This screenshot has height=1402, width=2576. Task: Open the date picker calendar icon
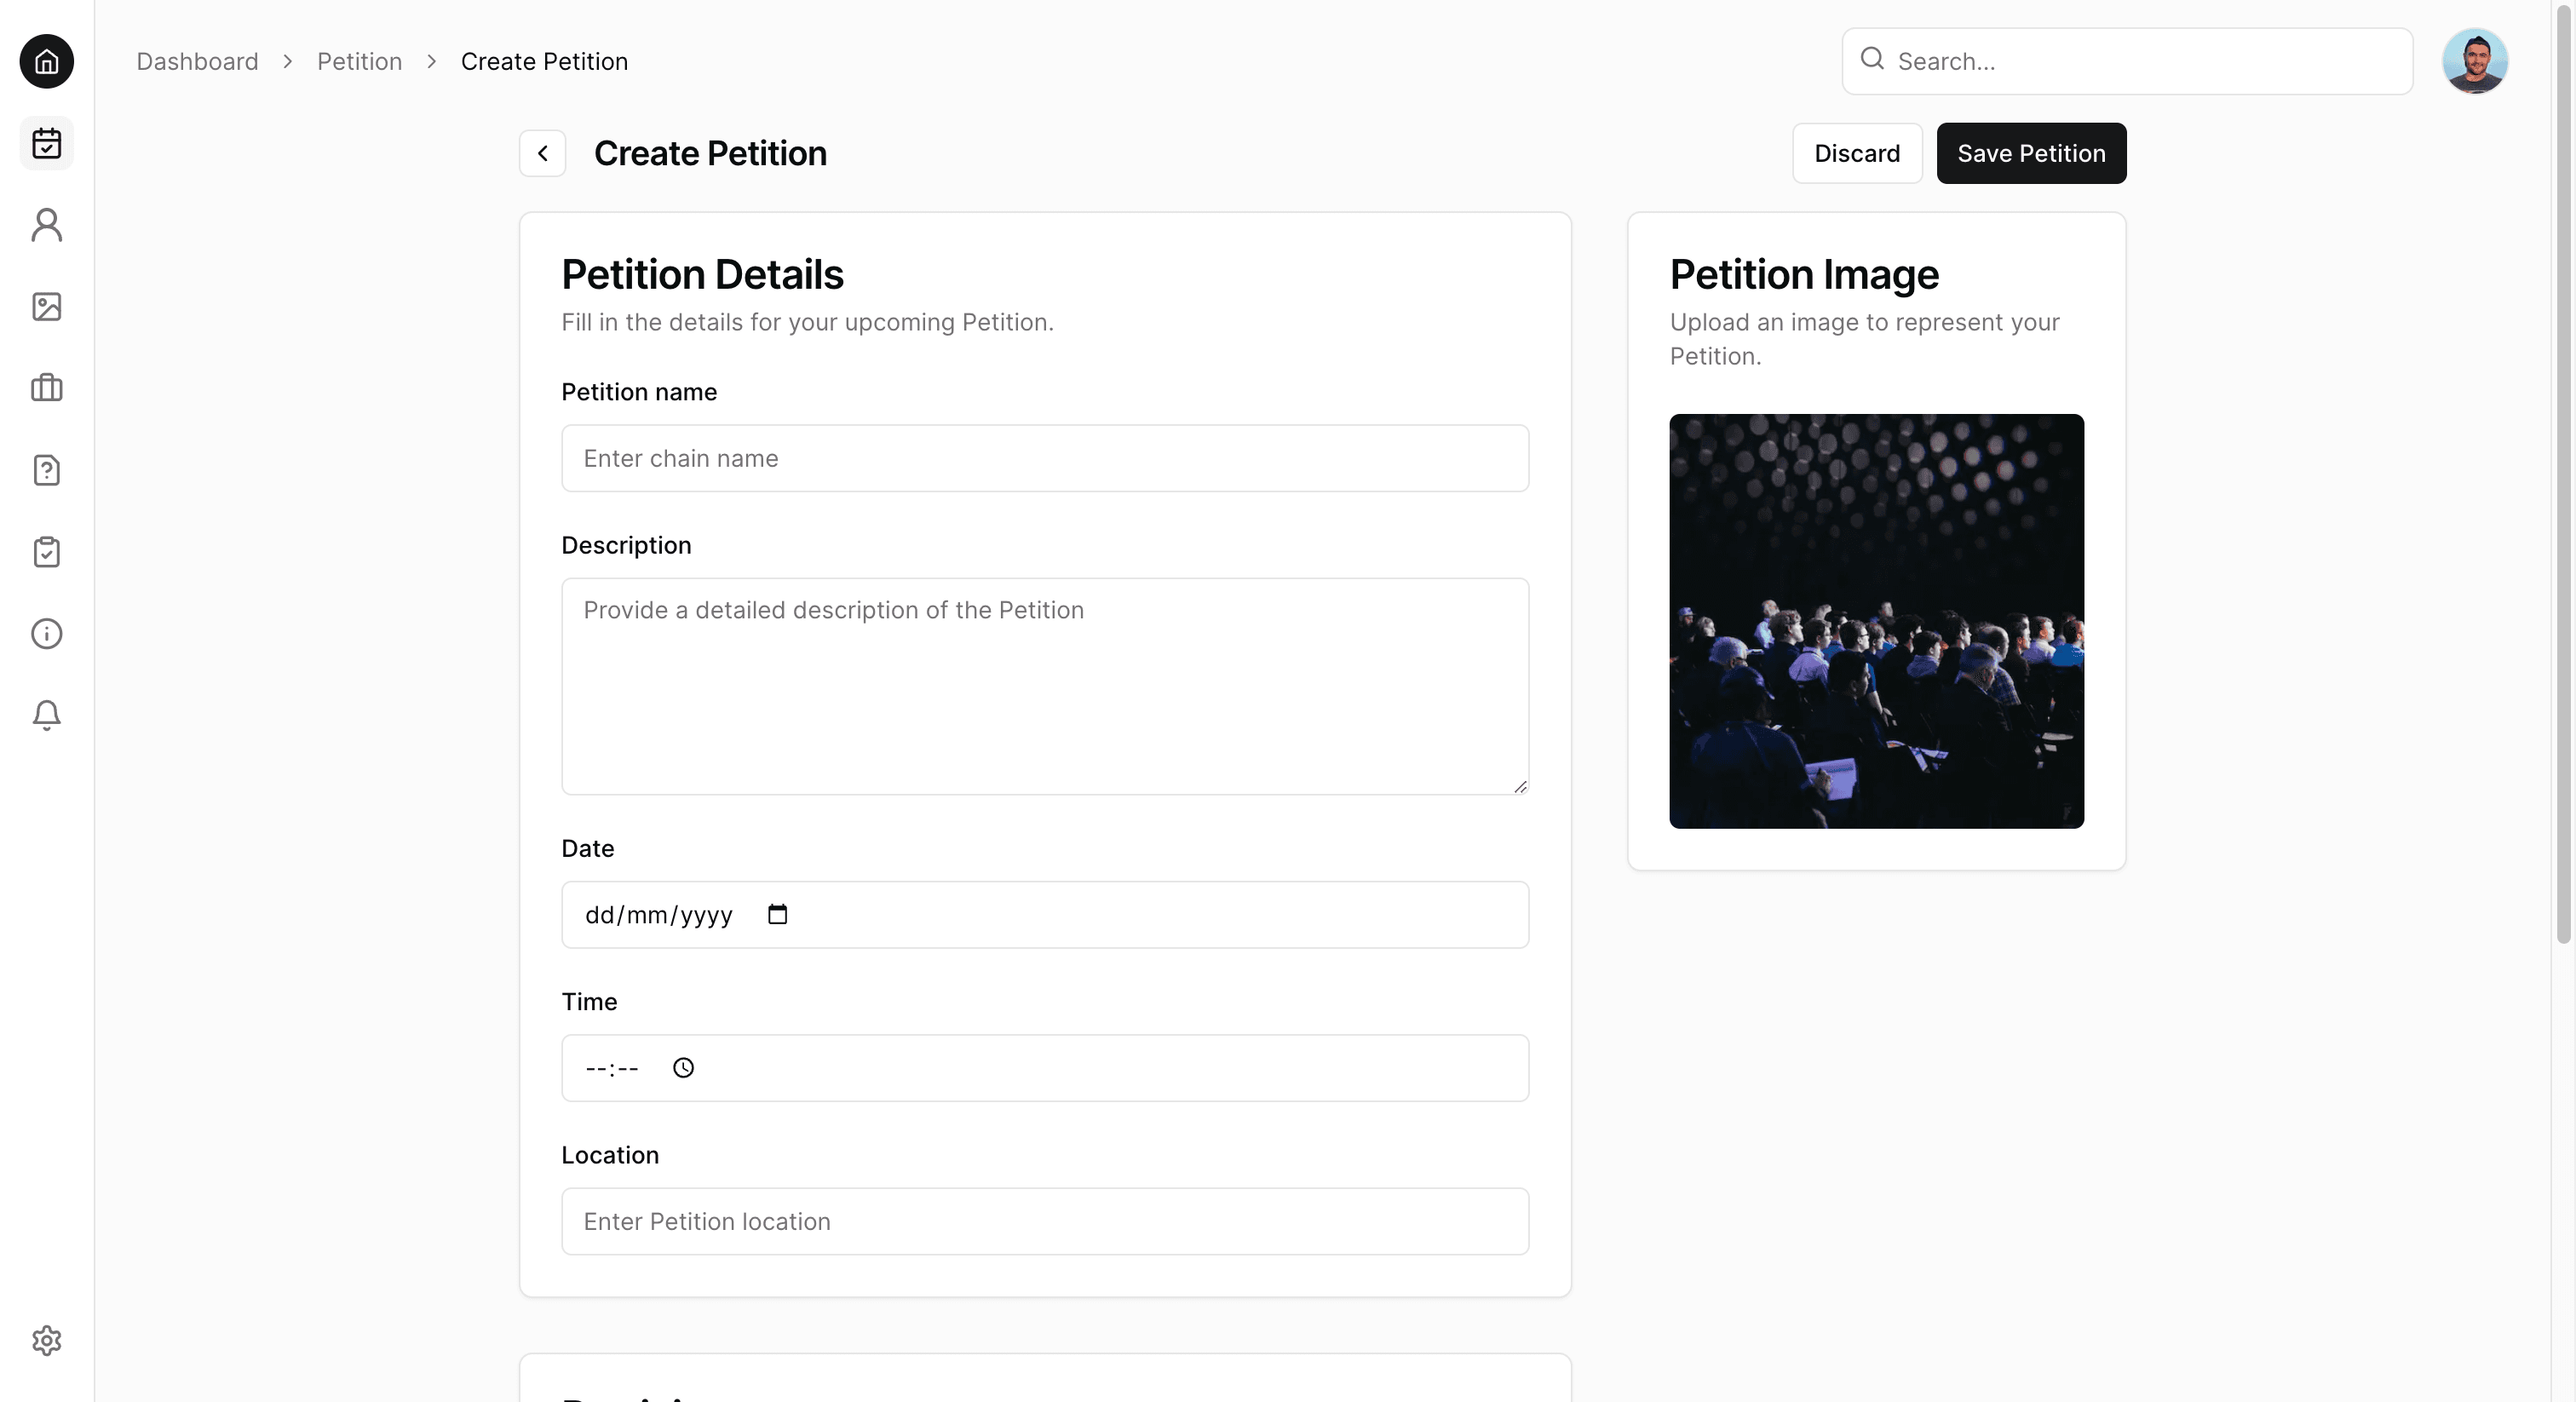pos(777,914)
